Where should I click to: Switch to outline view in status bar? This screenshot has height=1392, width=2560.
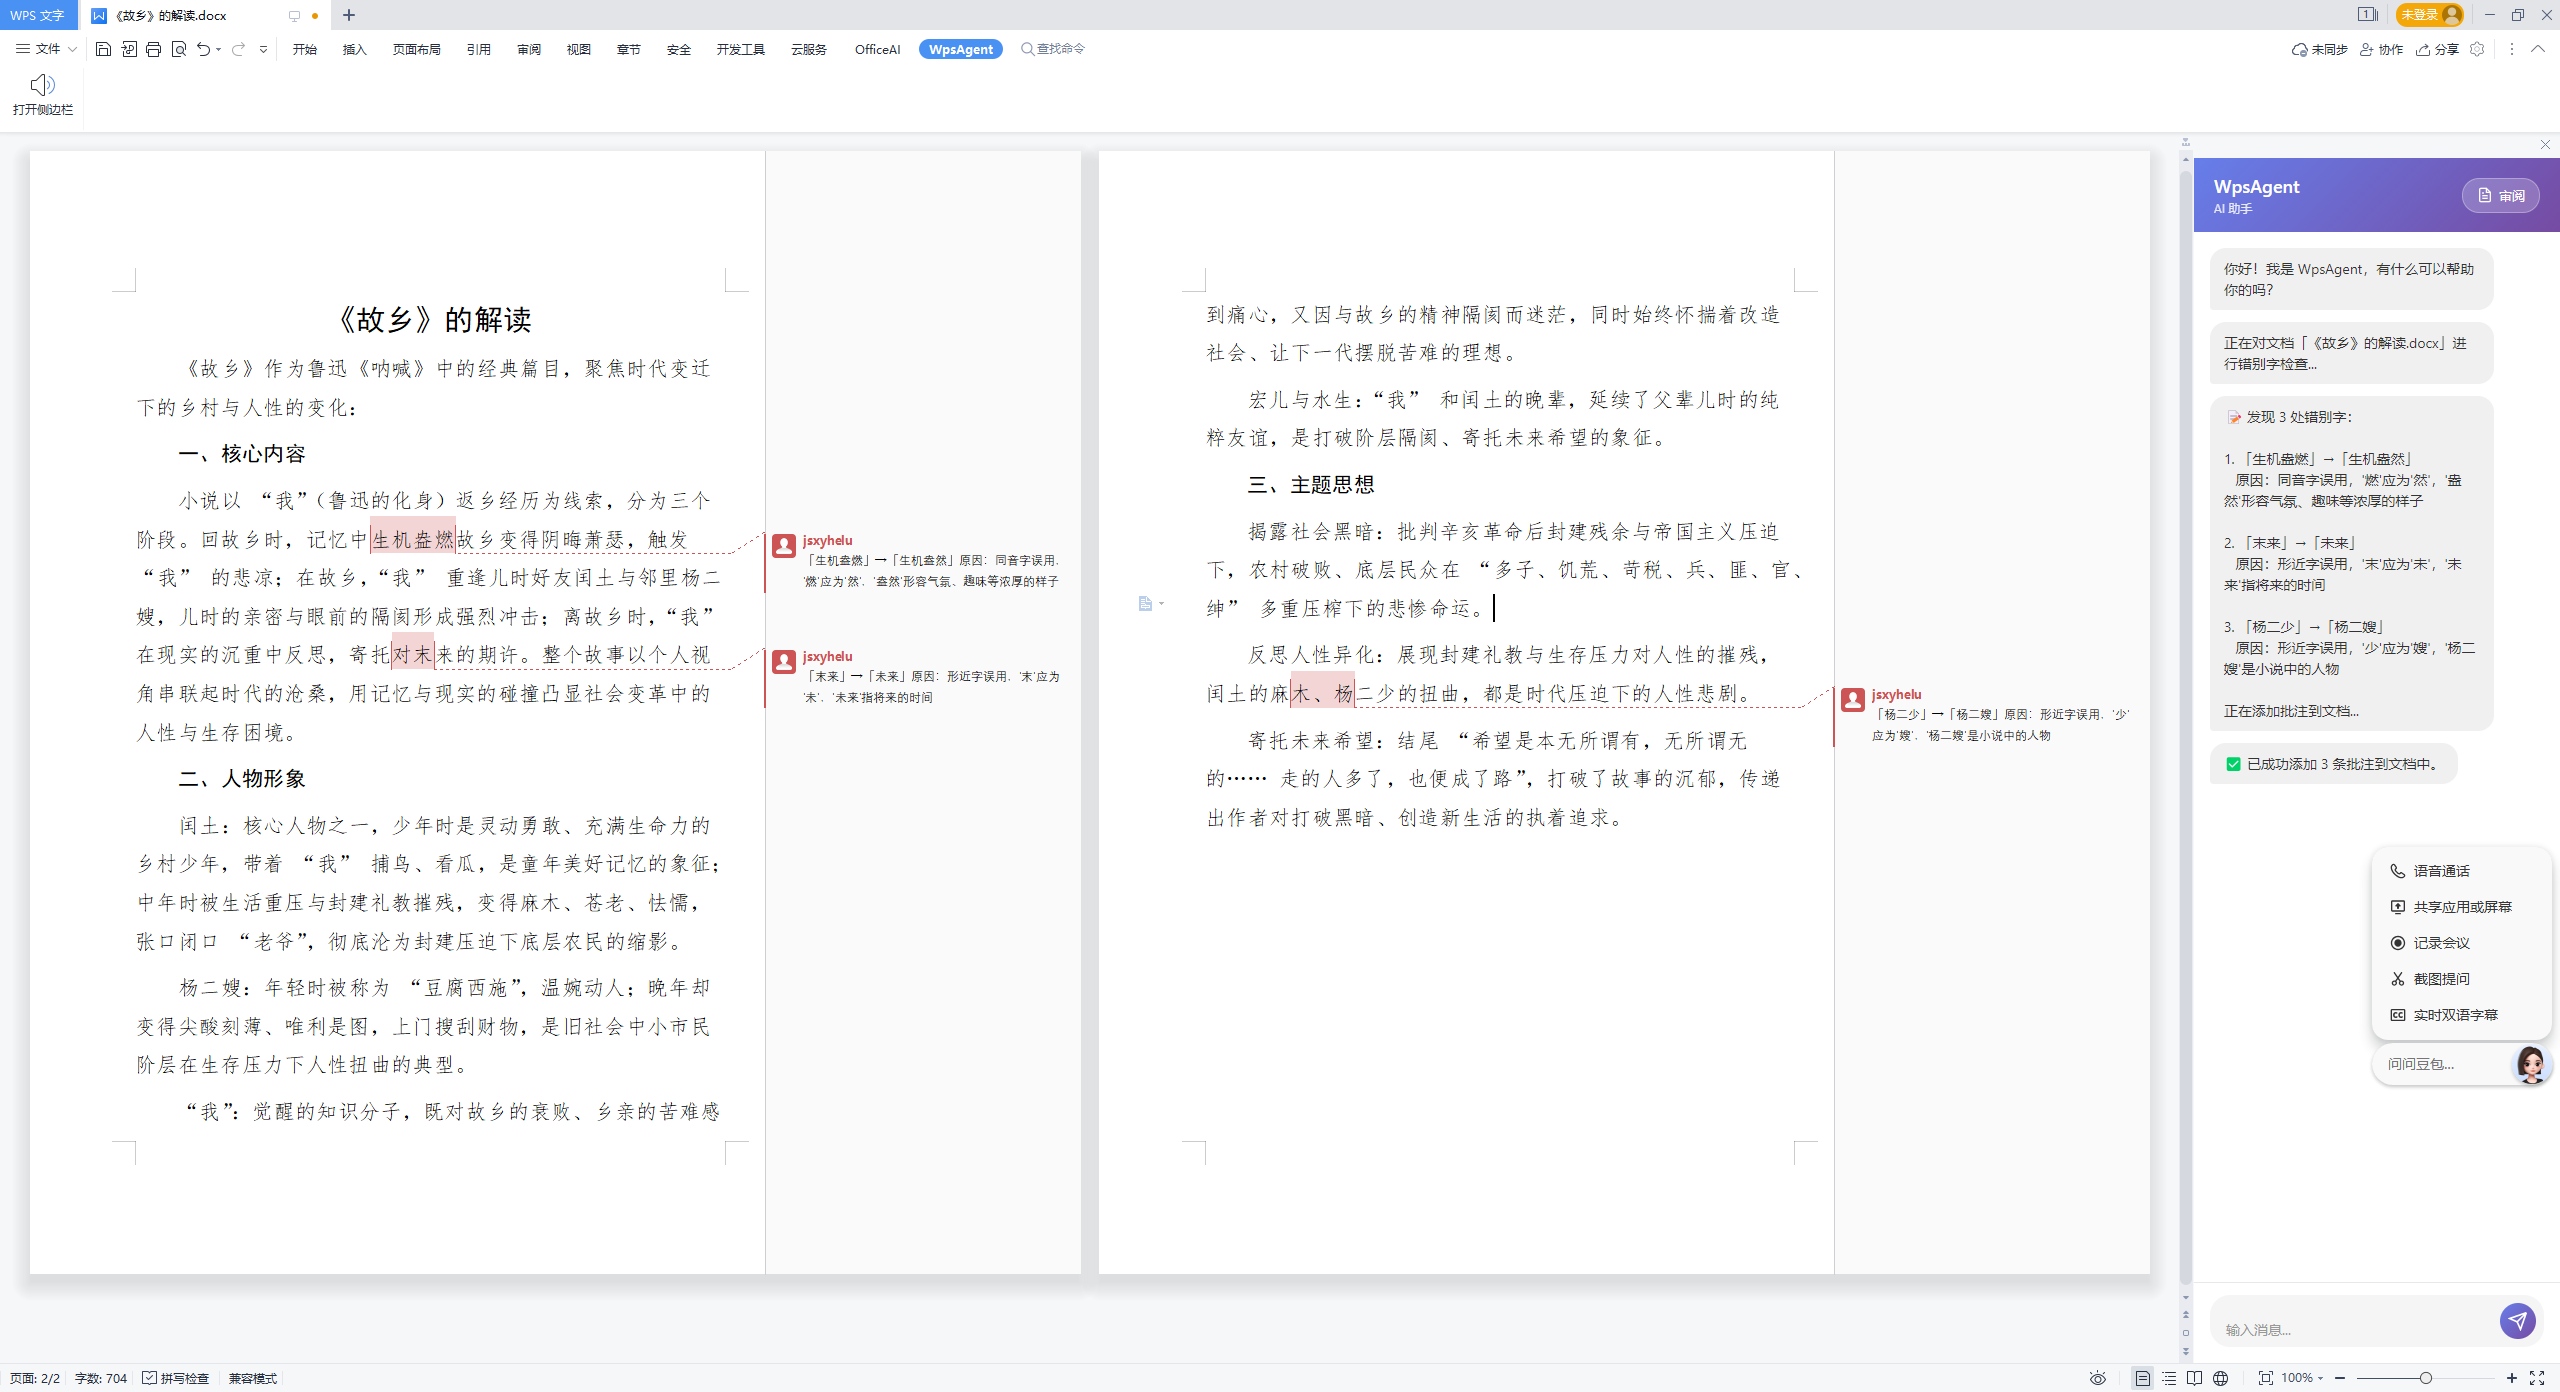click(2169, 1378)
